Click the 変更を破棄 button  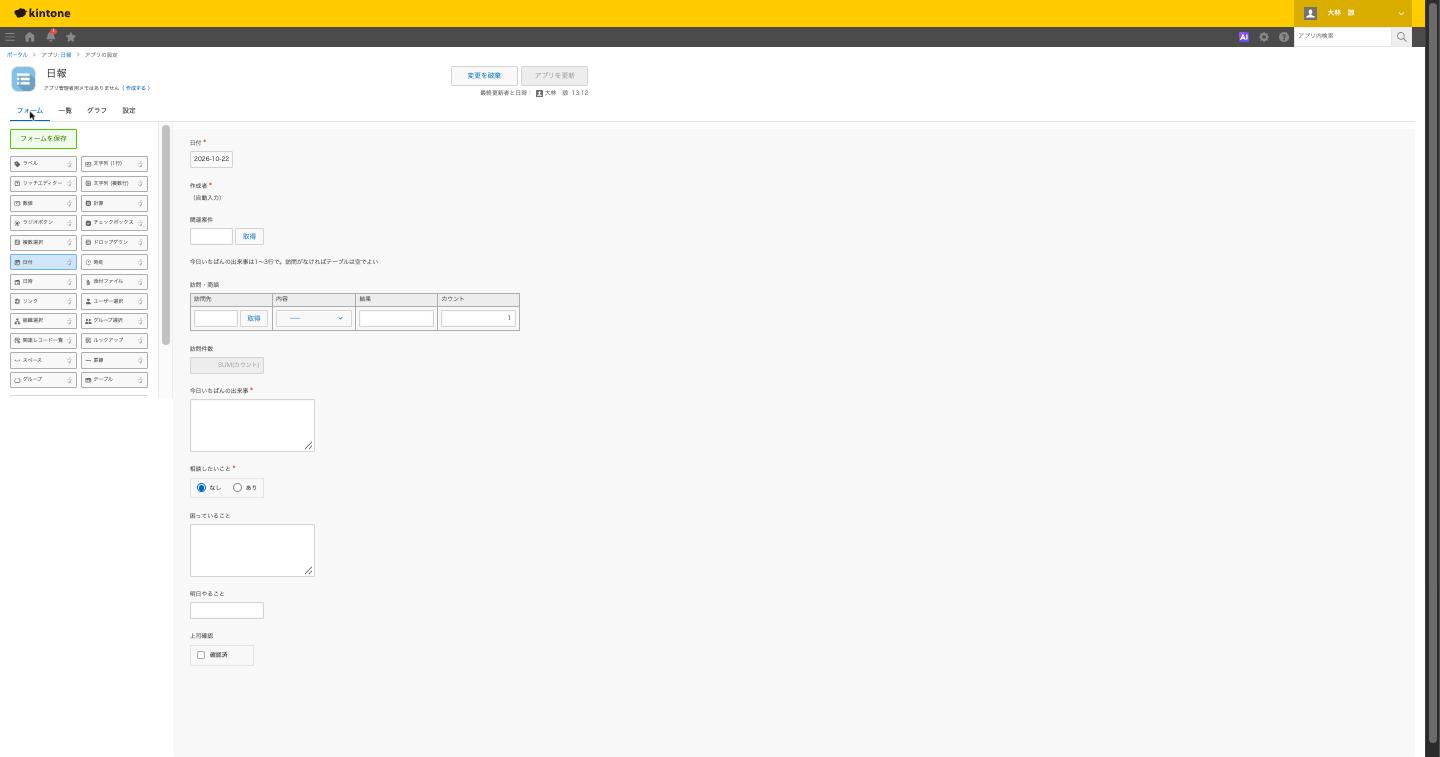484,76
